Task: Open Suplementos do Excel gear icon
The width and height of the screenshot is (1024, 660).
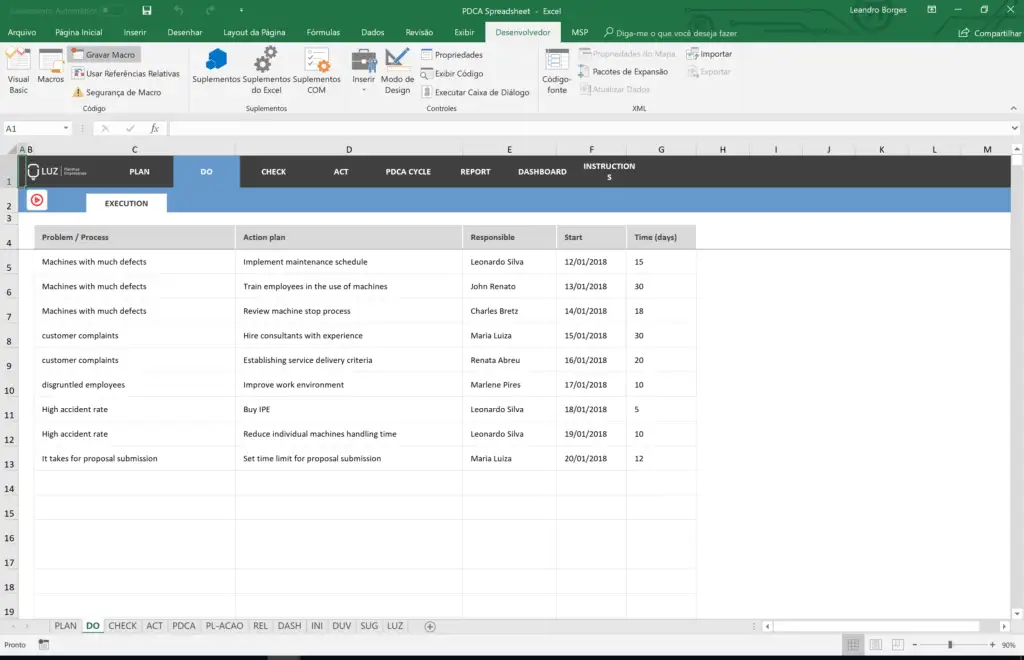Action: pos(266,71)
